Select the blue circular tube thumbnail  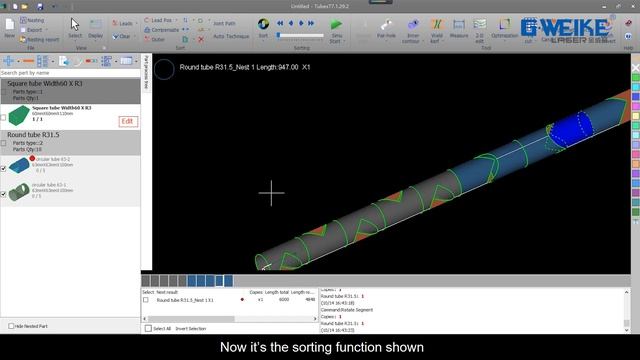tap(19, 165)
